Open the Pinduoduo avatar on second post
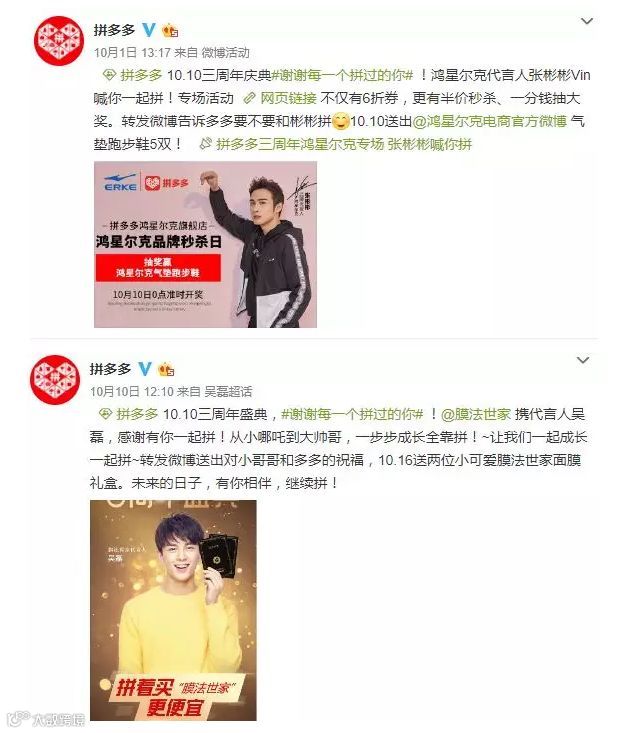Image resolution: width=638 pixels, height=733 pixels. [x=54, y=380]
